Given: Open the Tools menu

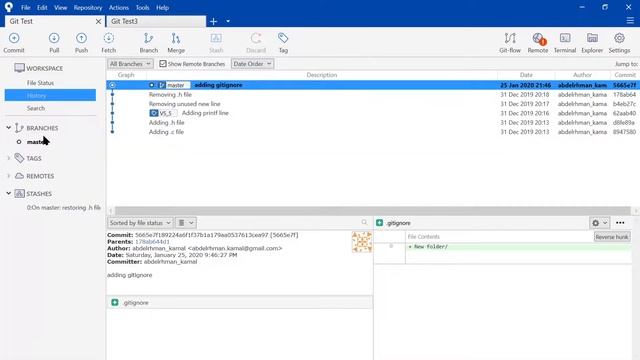Looking at the screenshot, I should point(142,7).
